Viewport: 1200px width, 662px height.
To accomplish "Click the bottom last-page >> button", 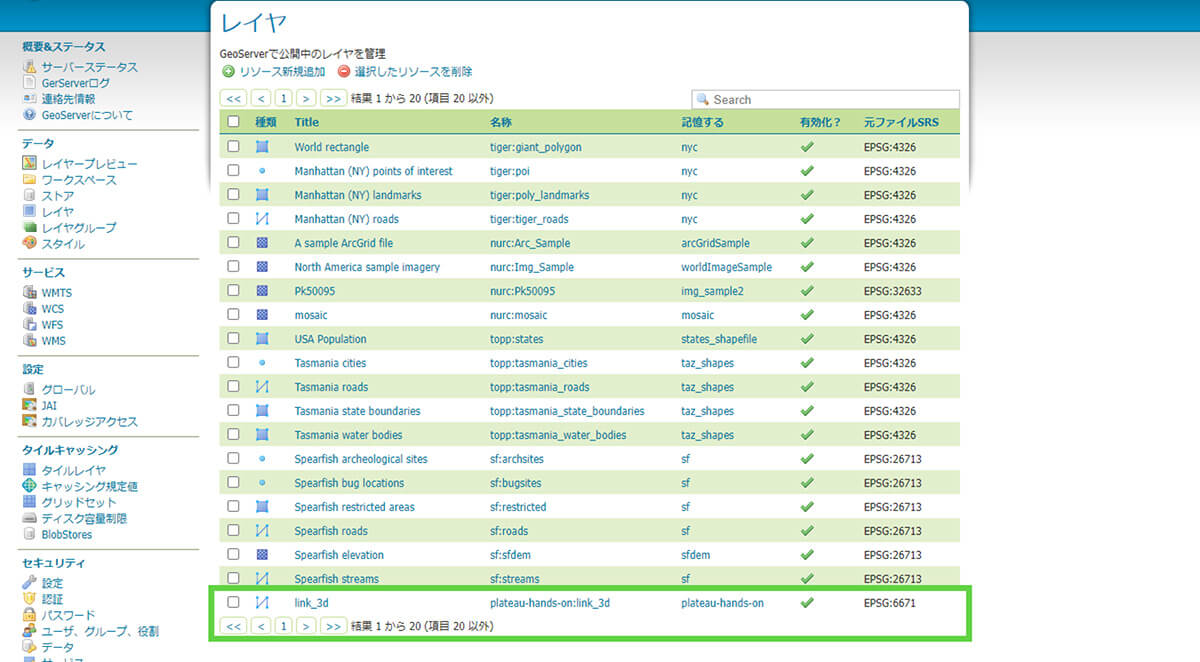I will point(334,626).
